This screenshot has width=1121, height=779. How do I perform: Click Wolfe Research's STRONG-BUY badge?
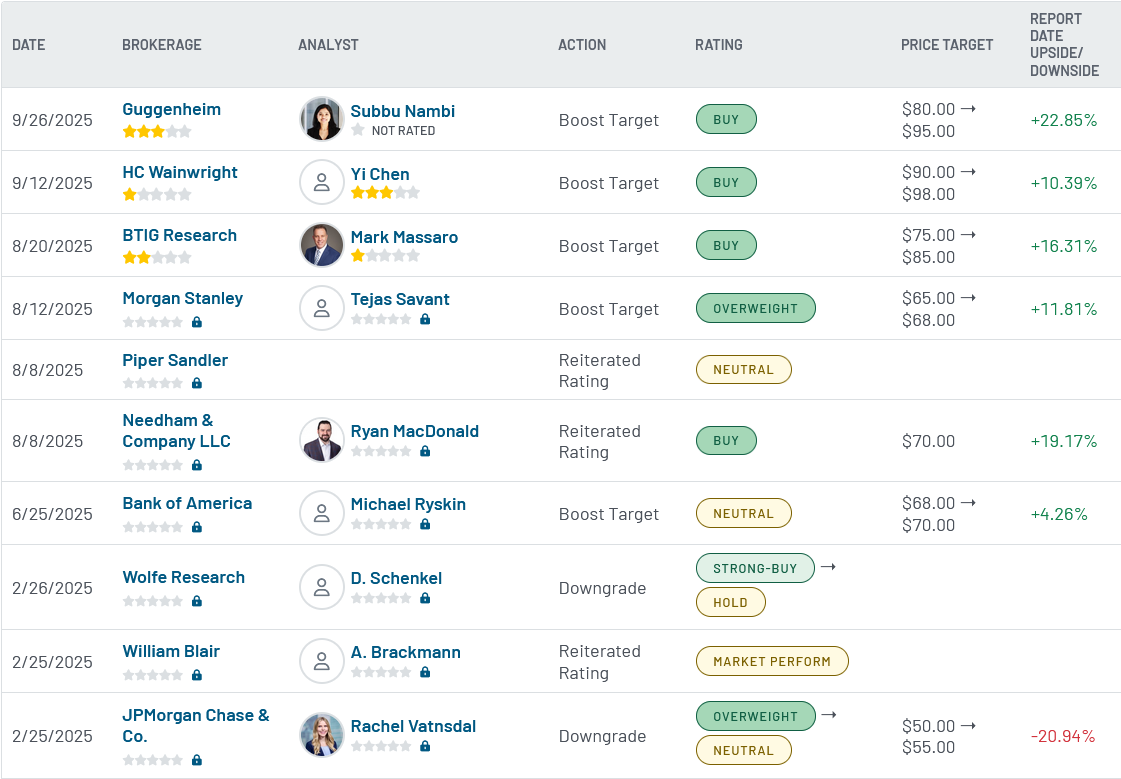click(x=755, y=568)
